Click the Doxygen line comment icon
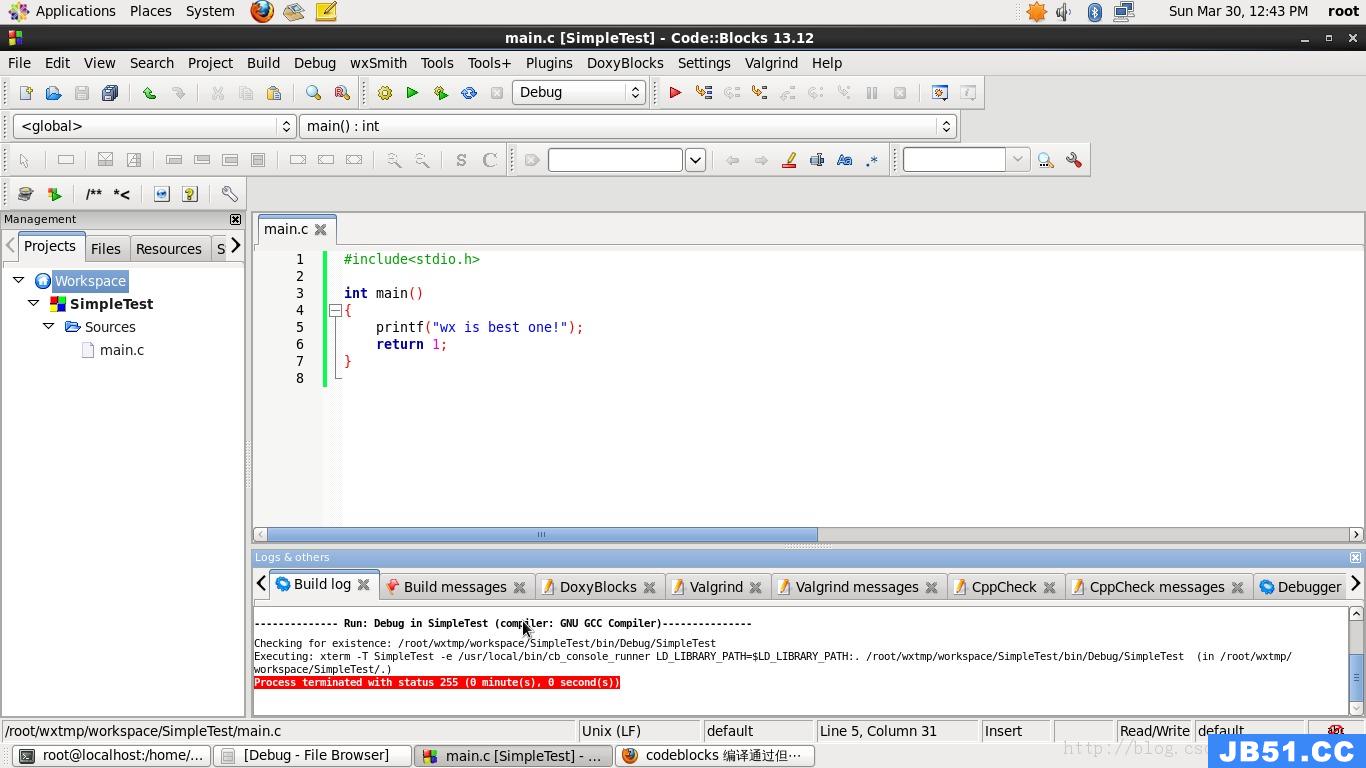 (121, 194)
